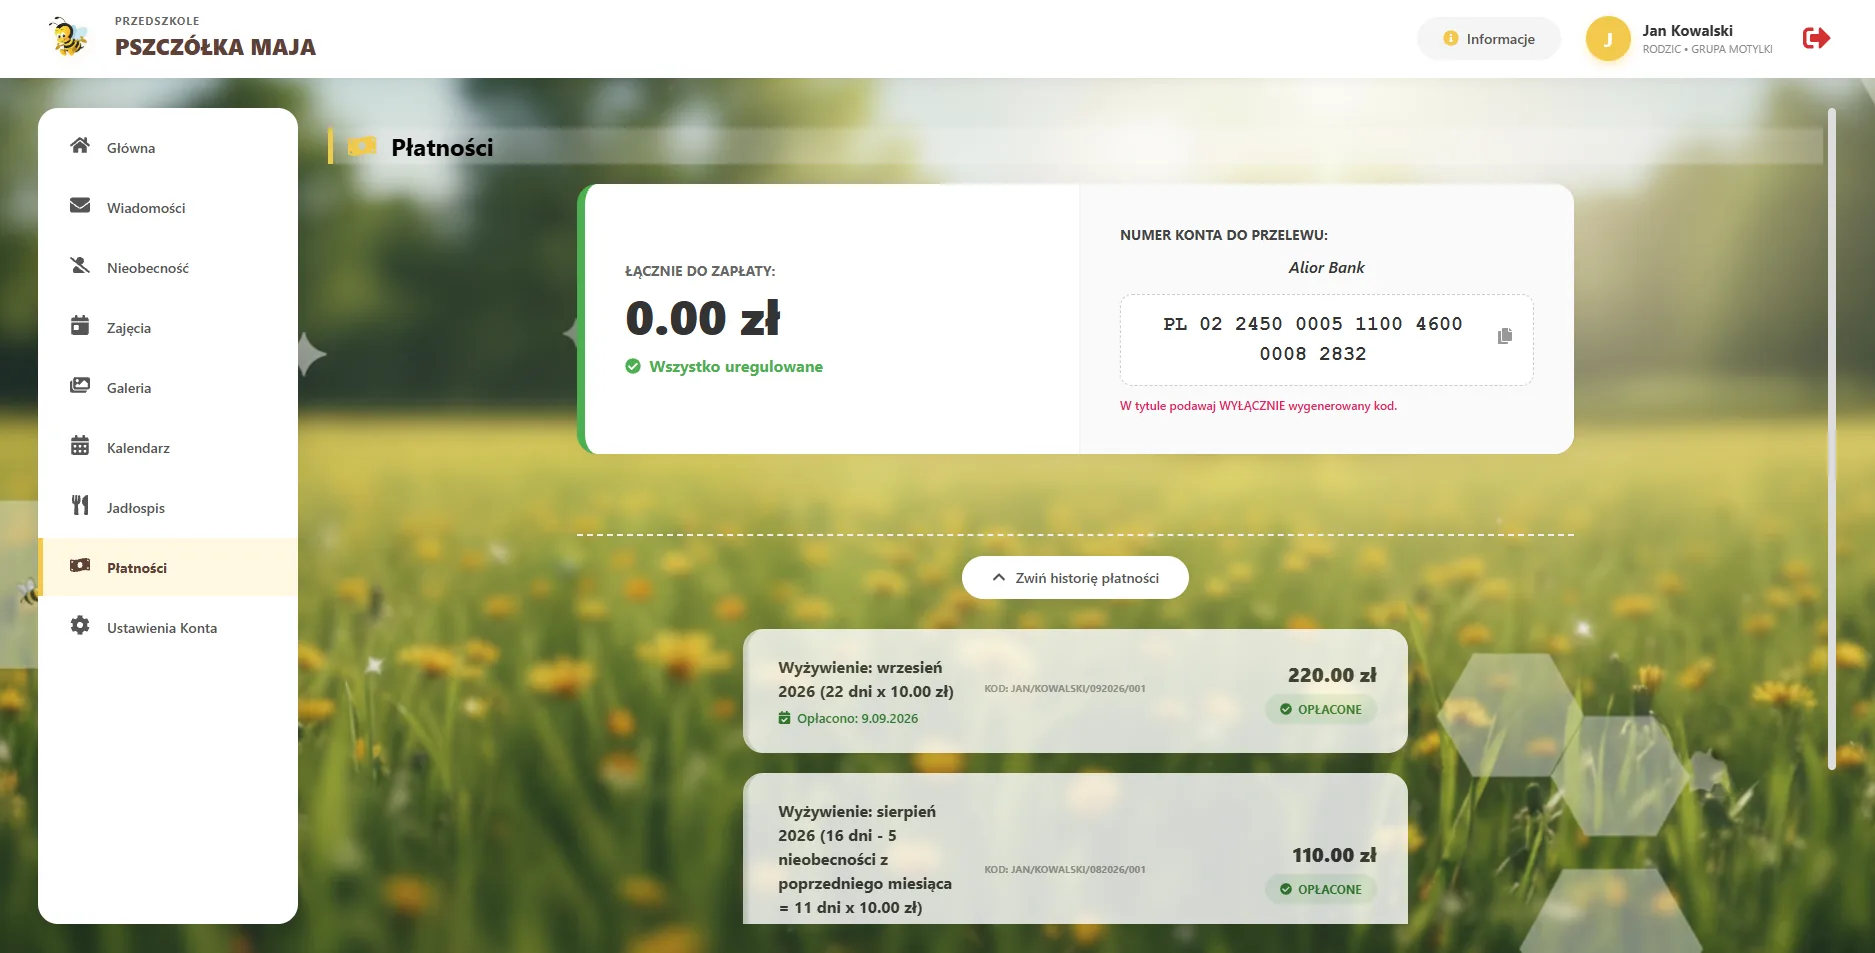
Task: Click the absence icon for Nieobecność
Action: tap(80, 266)
